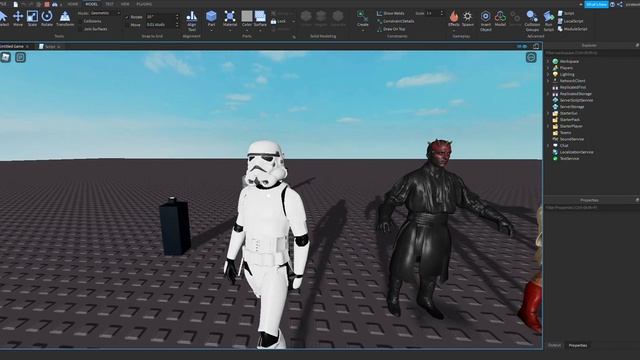Switch to the VIEW ribbon tab
The image size is (640, 360).
coord(125,4)
